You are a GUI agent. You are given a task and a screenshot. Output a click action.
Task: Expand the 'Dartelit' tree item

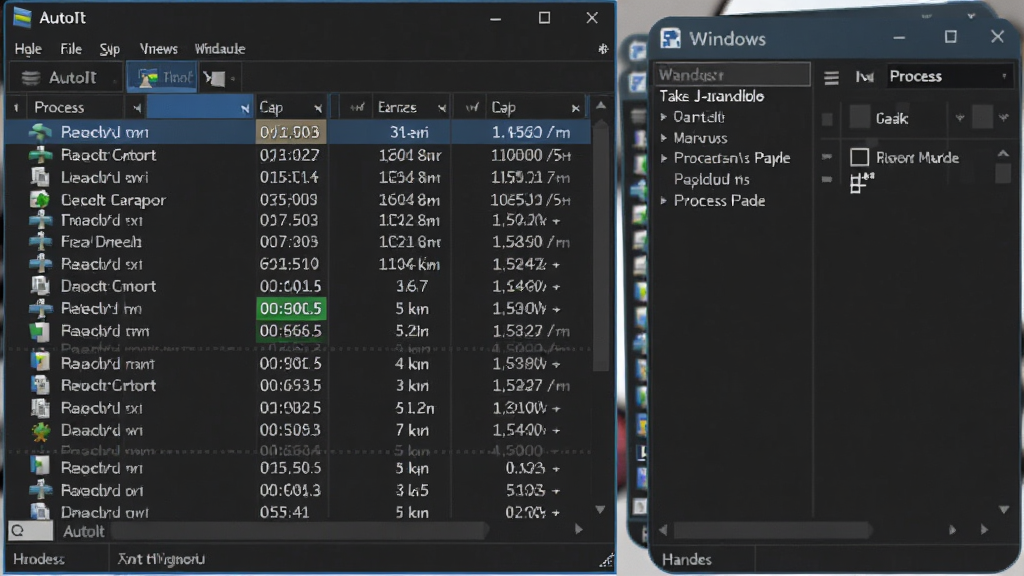(x=664, y=117)
